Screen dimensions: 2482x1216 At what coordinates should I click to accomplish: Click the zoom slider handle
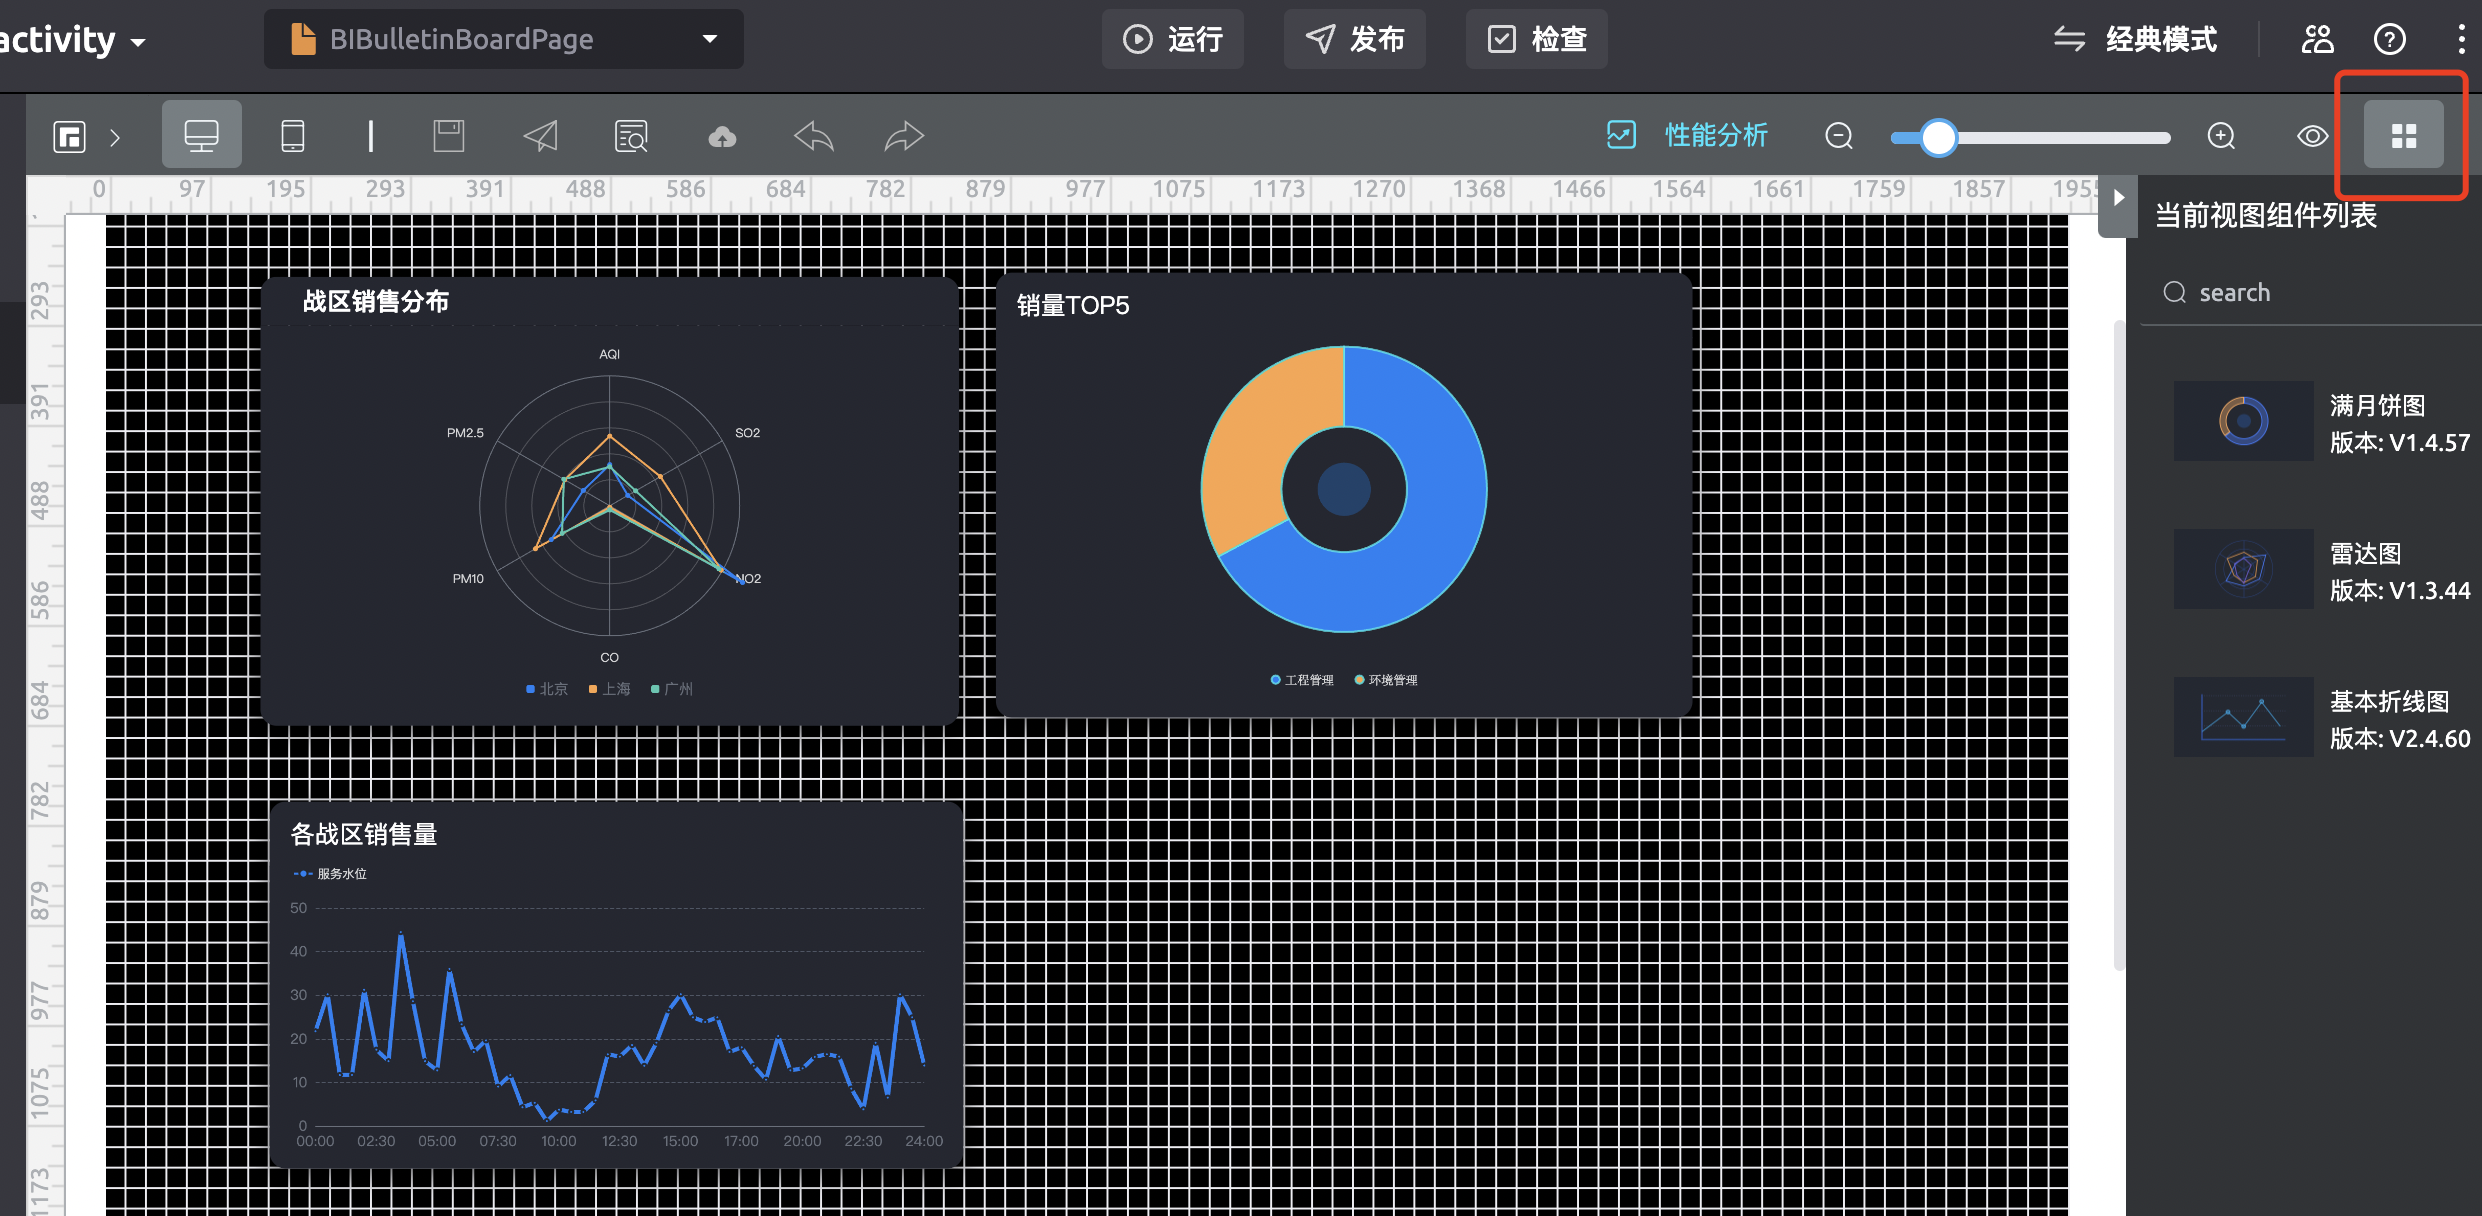pyautogui.click(x=1938, y=137)
